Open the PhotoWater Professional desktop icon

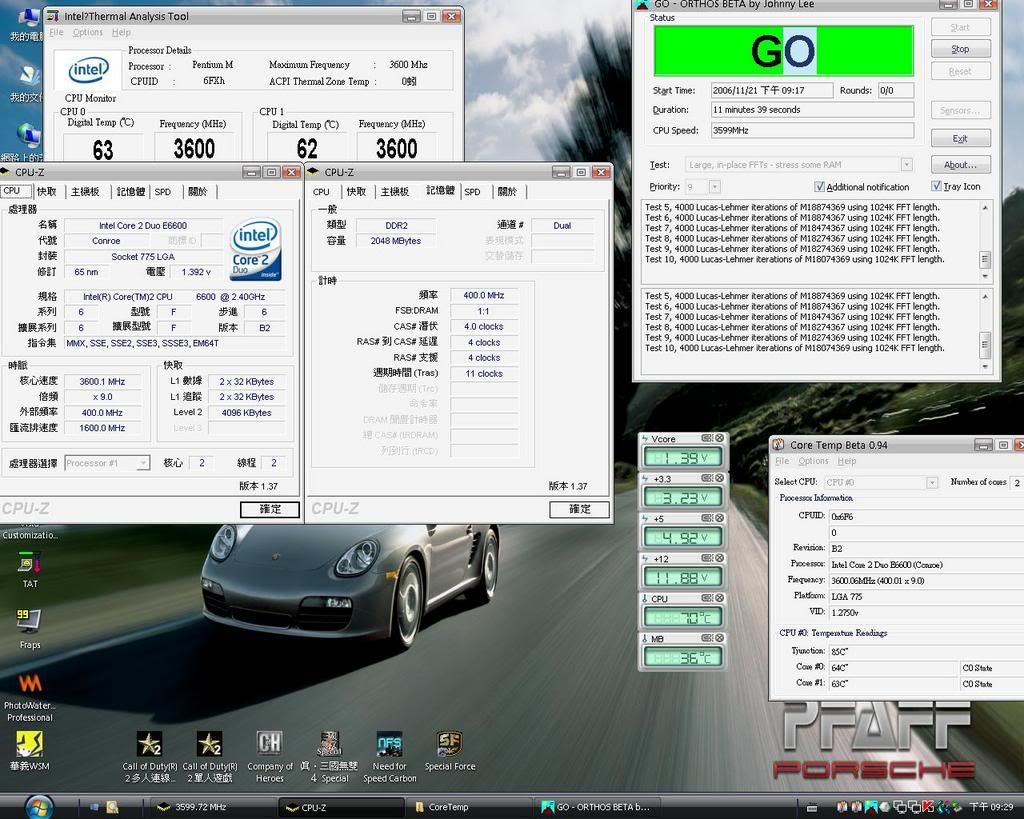(x=30, y=698)
